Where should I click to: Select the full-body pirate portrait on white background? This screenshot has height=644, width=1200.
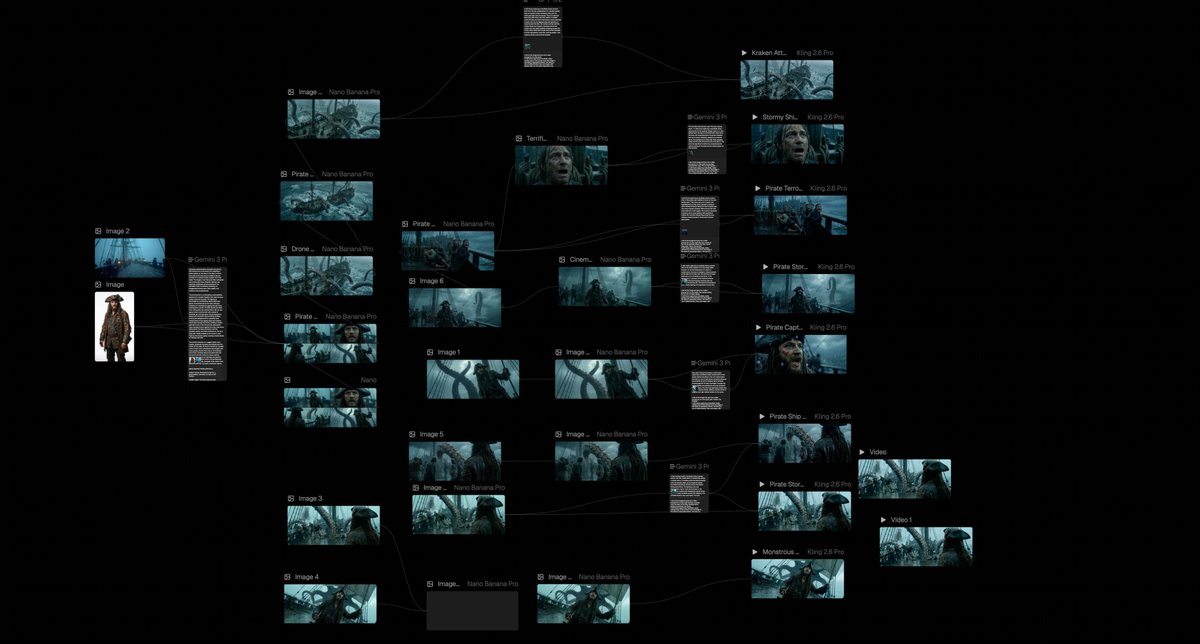coord(114,326)
